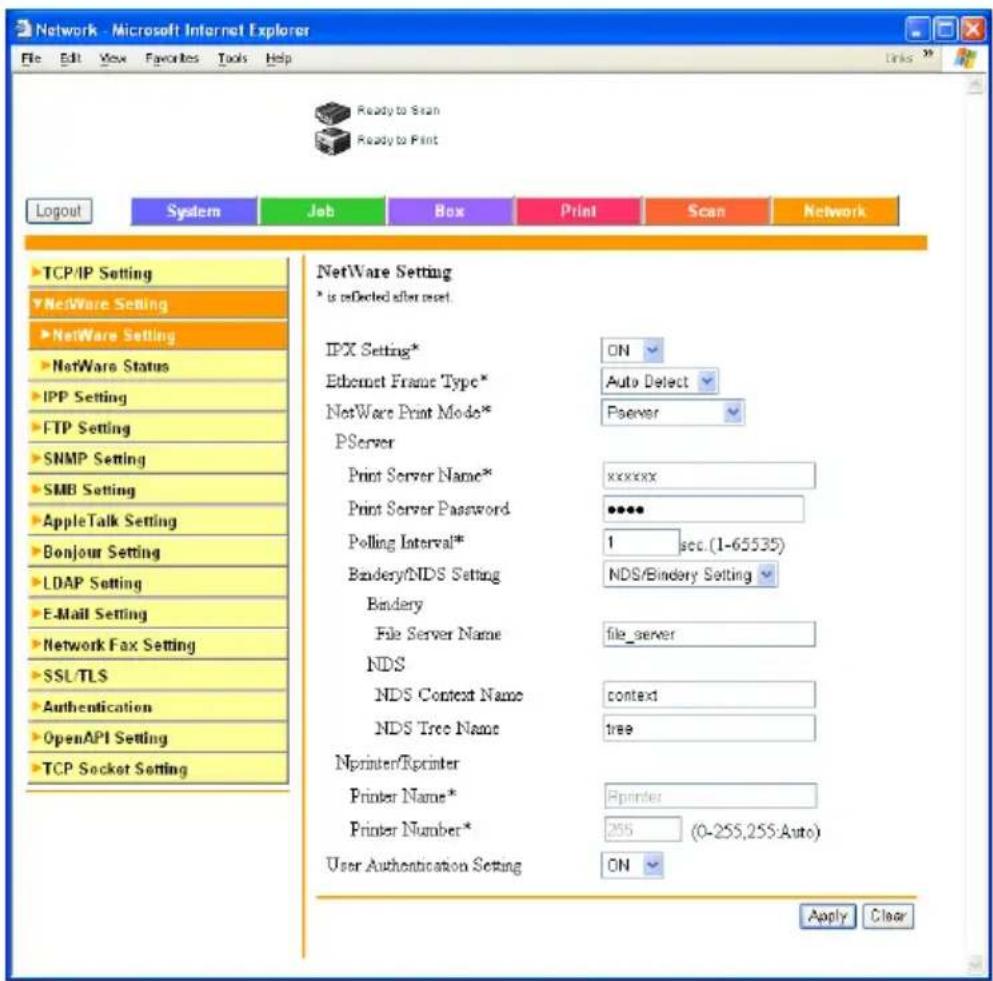Click the scrollbar down arrow
Screen dimensions: 993x981
click(x=975, y=964)
